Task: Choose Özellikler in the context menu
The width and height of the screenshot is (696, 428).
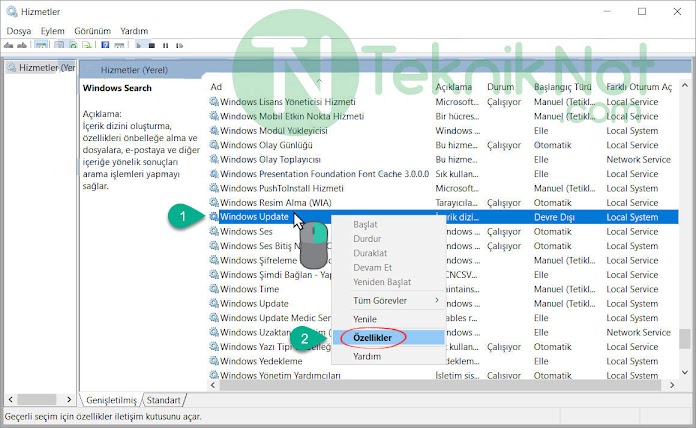Action: pos(388,337)
